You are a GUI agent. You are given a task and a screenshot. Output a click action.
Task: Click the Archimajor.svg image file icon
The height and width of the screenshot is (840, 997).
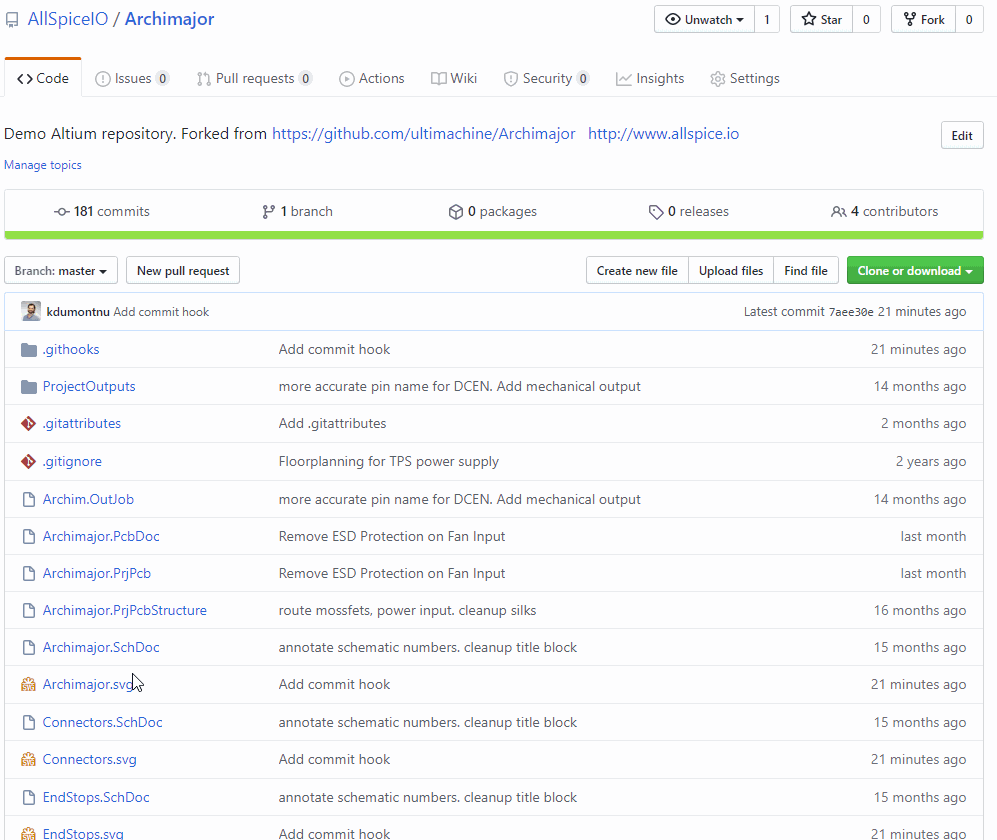(29, 684)
